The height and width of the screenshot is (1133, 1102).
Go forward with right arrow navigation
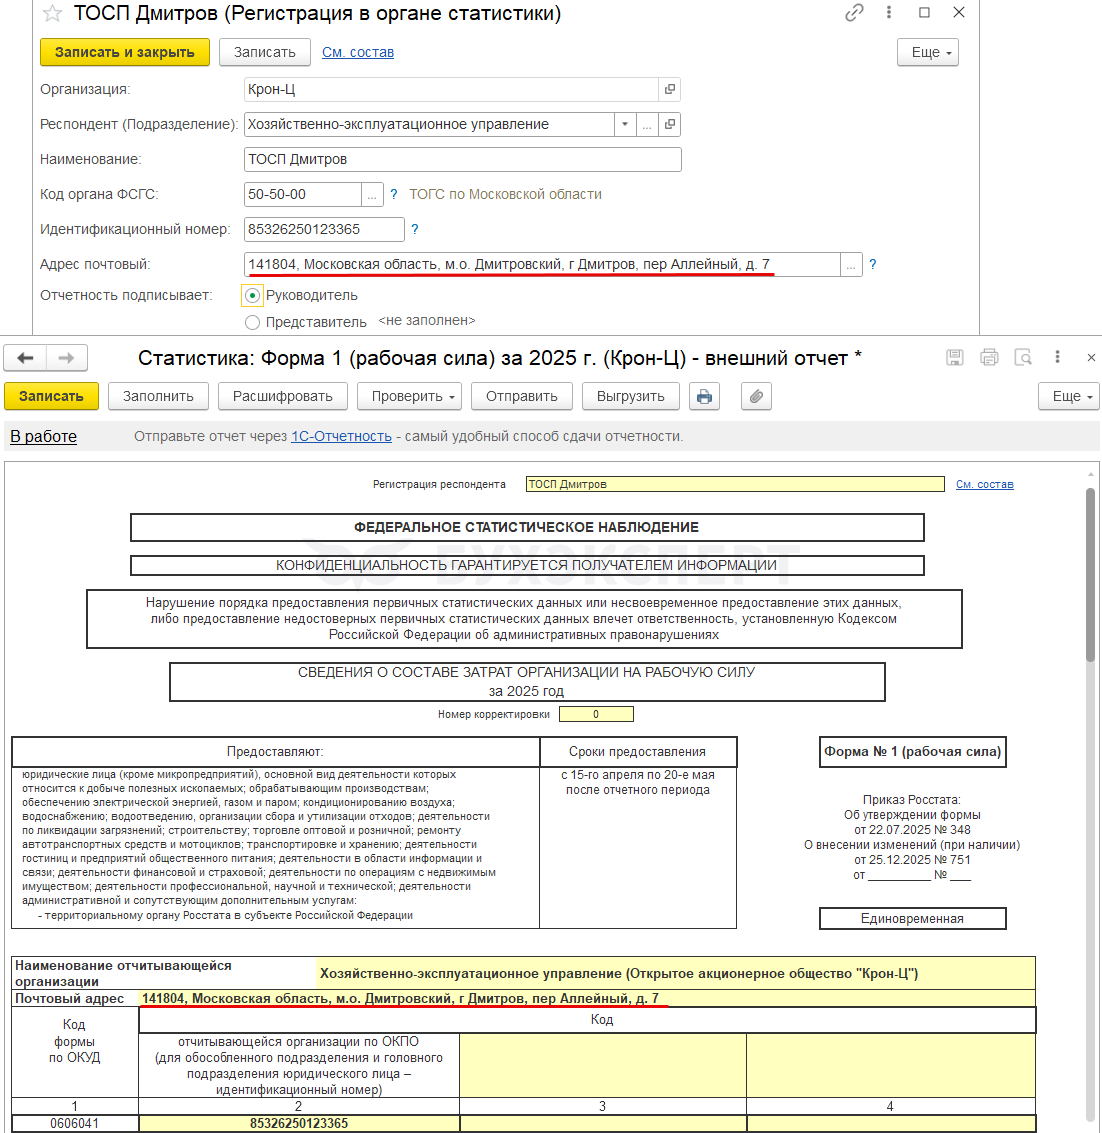(66, 358)
